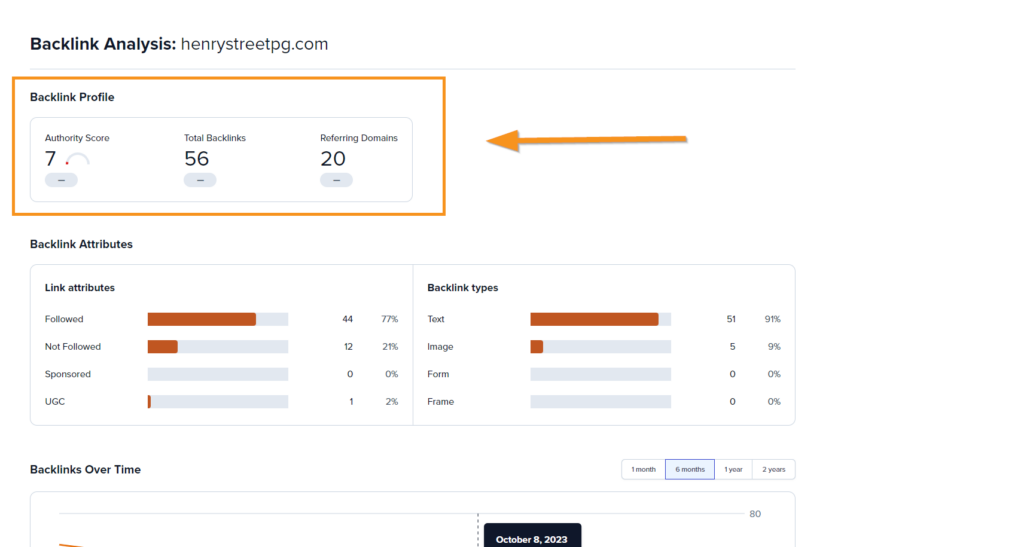Click the Backlink types subheading
1024x547 pixels.
462,288
